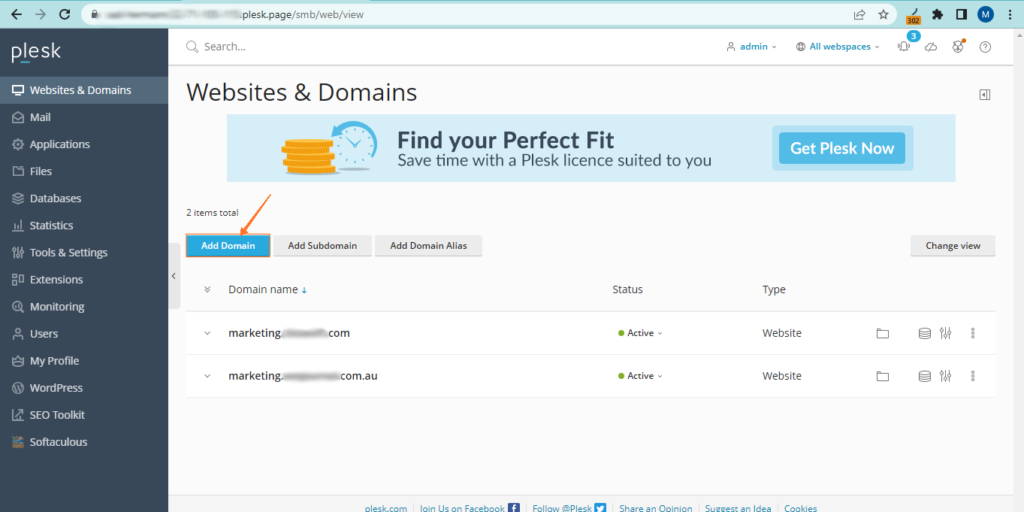Image resolution: width=1024 pixels, height=512 pixels.
Task: Click Add Domain Alias button
Action: point(428,246)
